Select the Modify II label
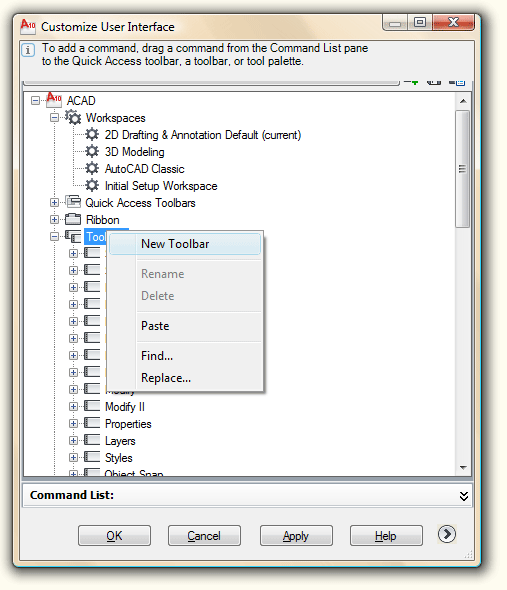The image size is (507, 590). [125, 407]
